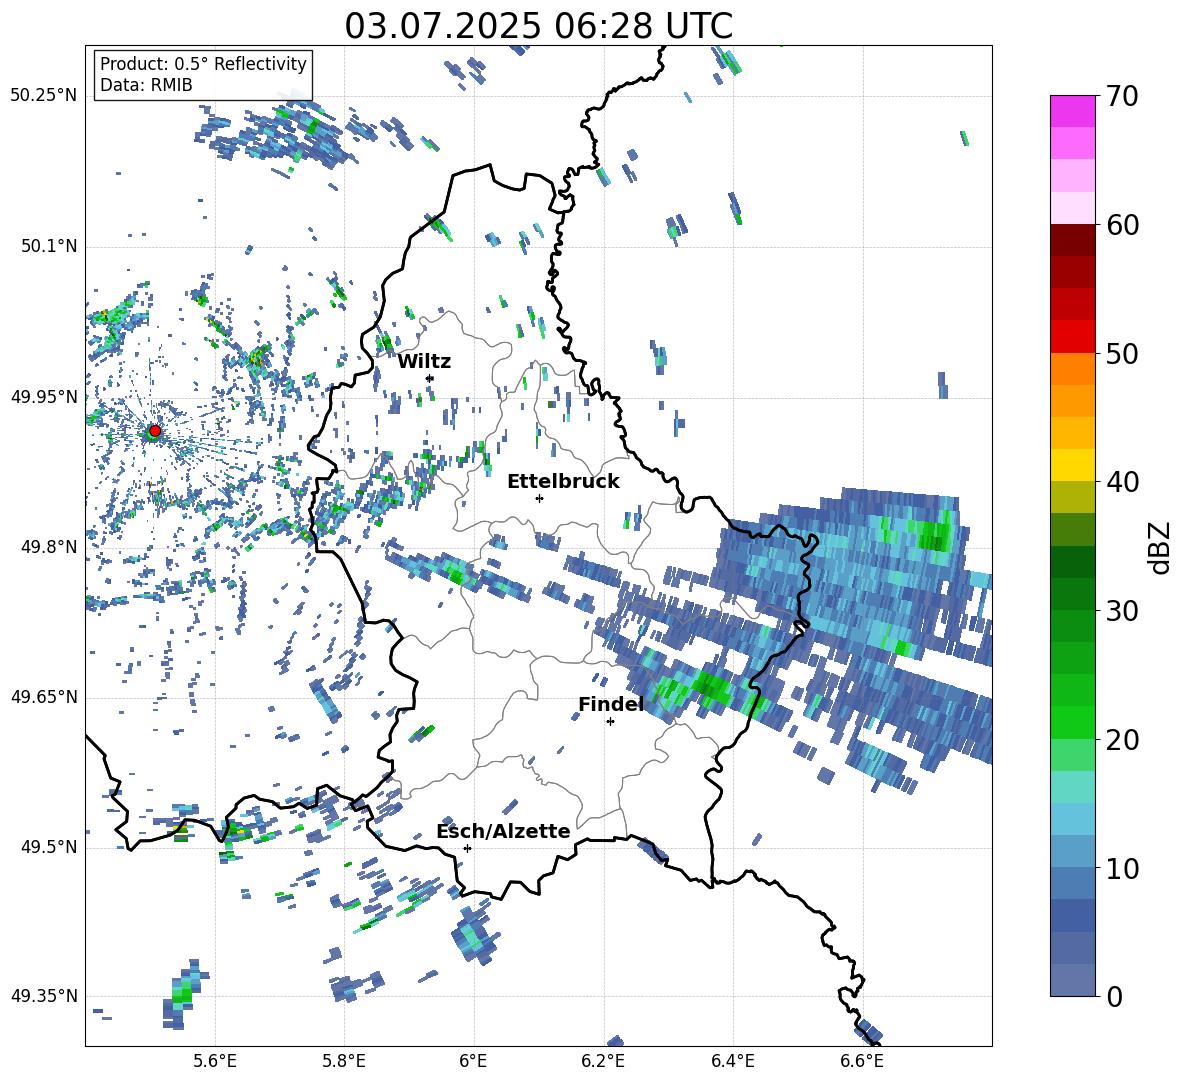Click the orange 50 dBZ colorbar band
The image size is (1184, 1081).
(x=1072, y=368)
